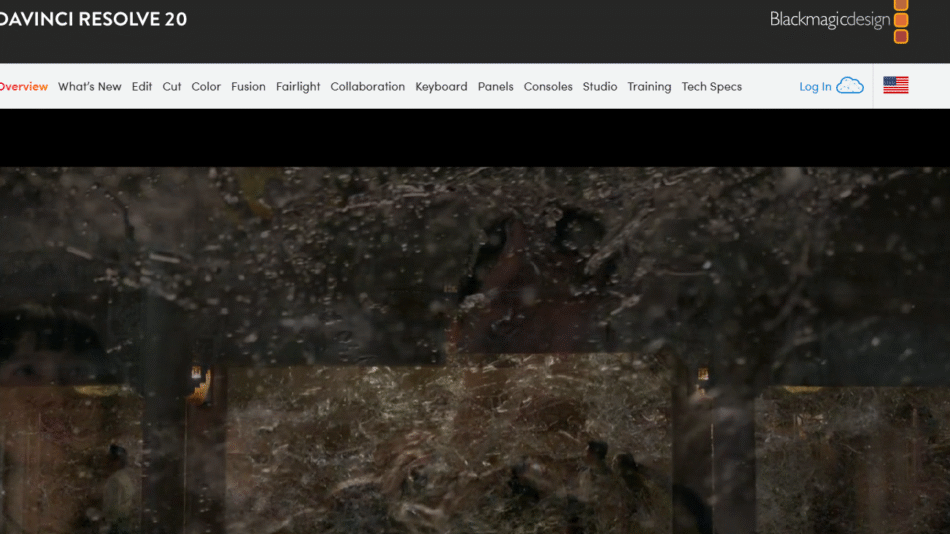
Task: Open the Consoles page
Action: pos(548,87)
